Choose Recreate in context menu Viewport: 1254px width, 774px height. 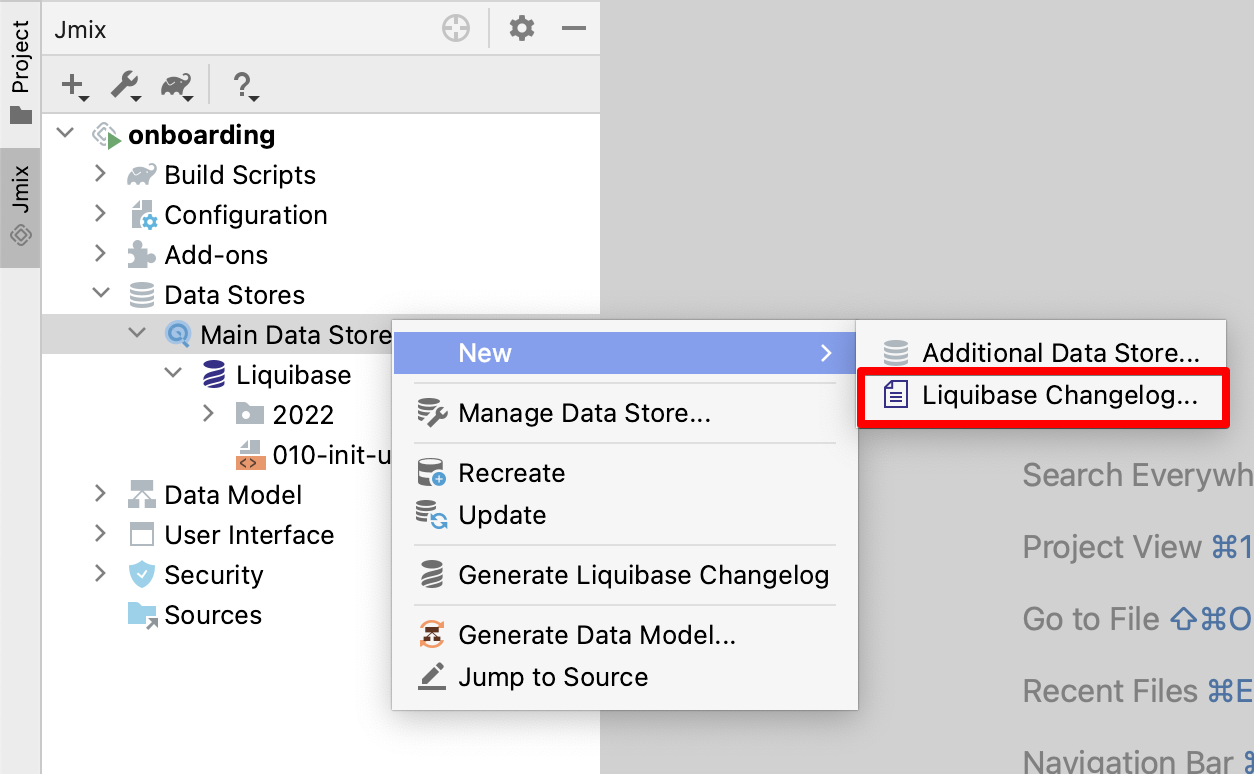pyautogui.click(x=625, y=473)
